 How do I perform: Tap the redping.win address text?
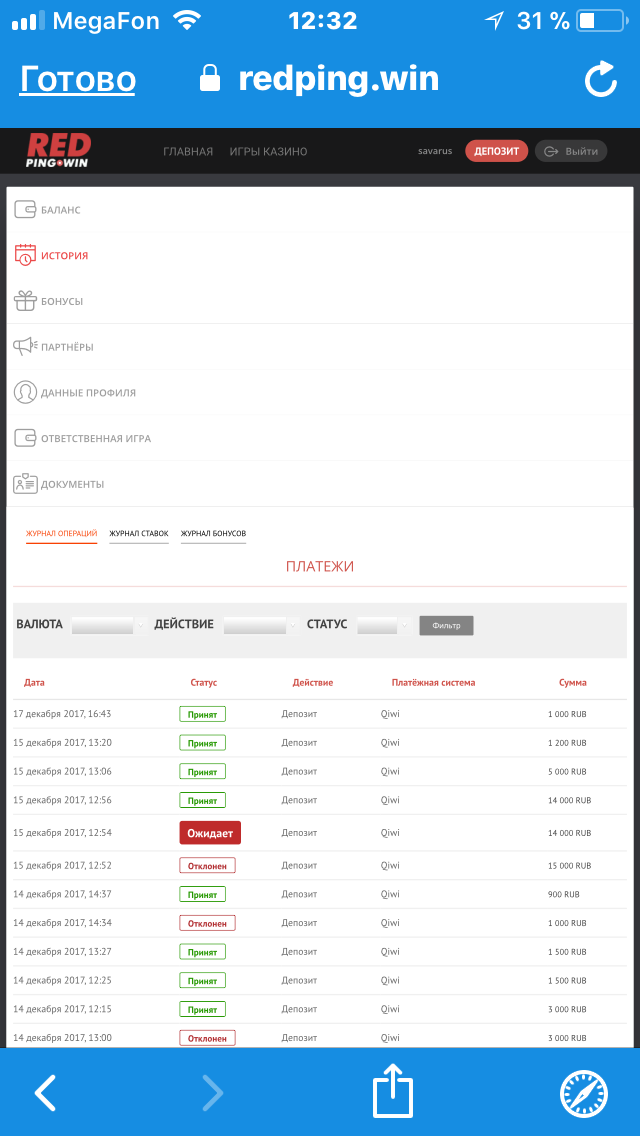tap(338, 79)
